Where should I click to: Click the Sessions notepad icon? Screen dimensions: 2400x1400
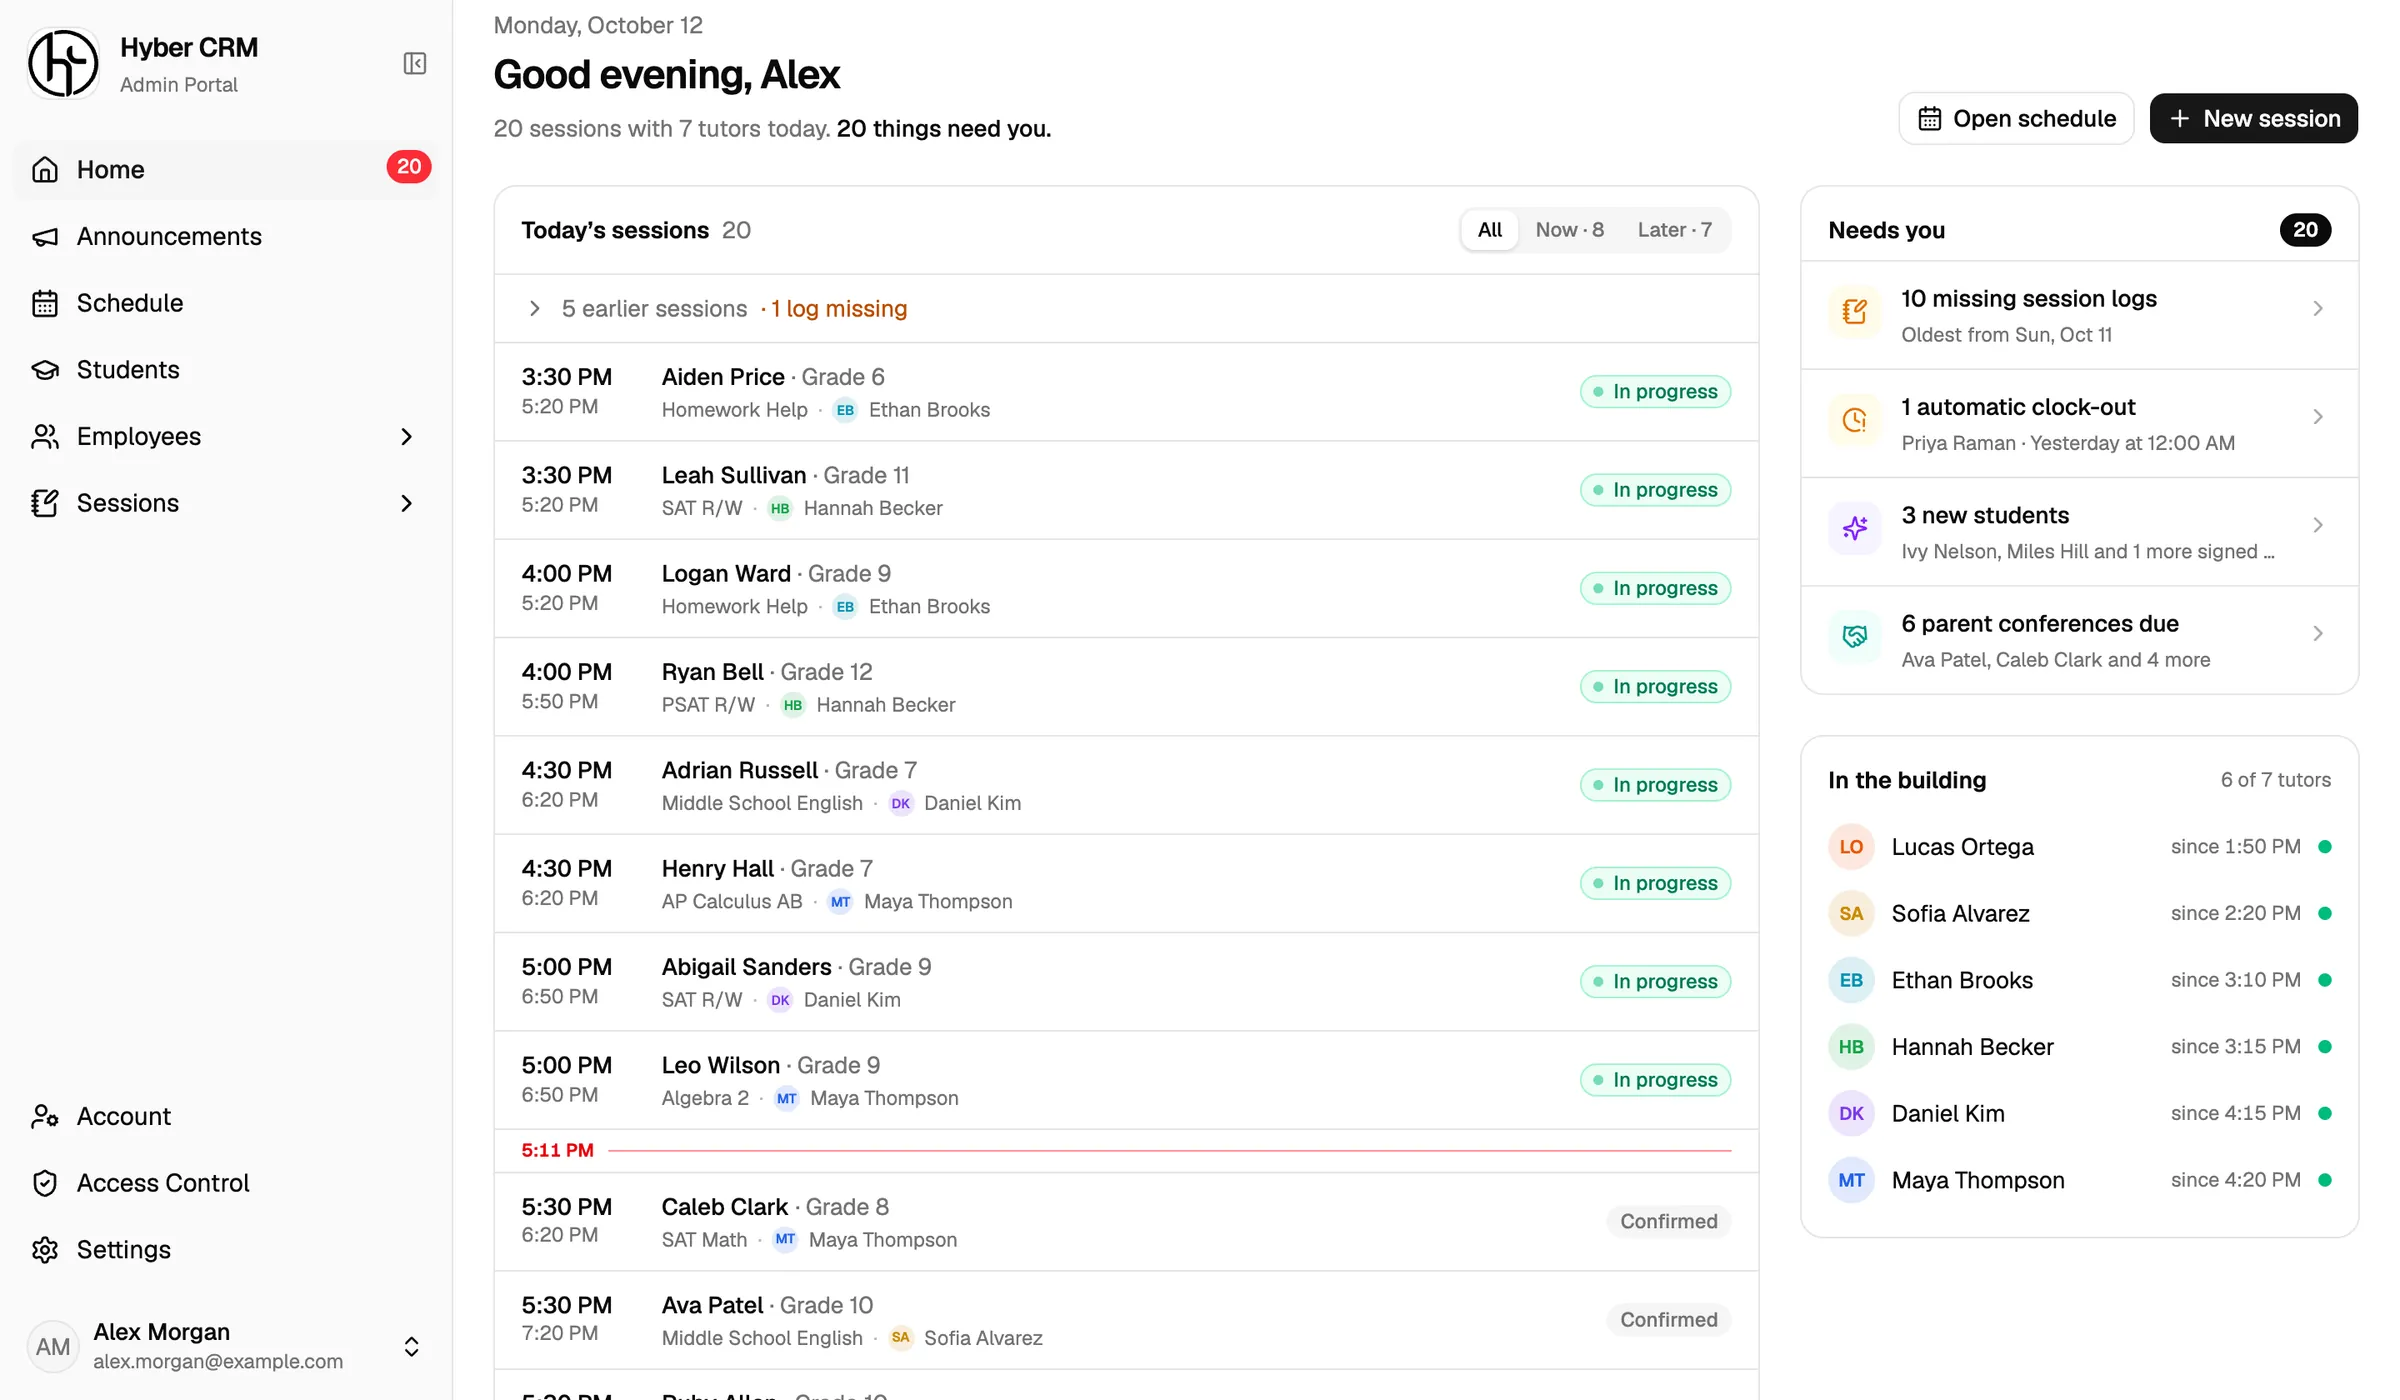click(x=45, y=503)
